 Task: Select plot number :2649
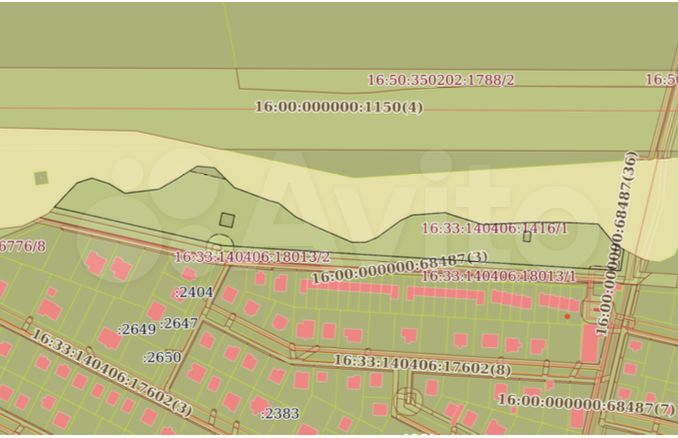coord(136,329)
